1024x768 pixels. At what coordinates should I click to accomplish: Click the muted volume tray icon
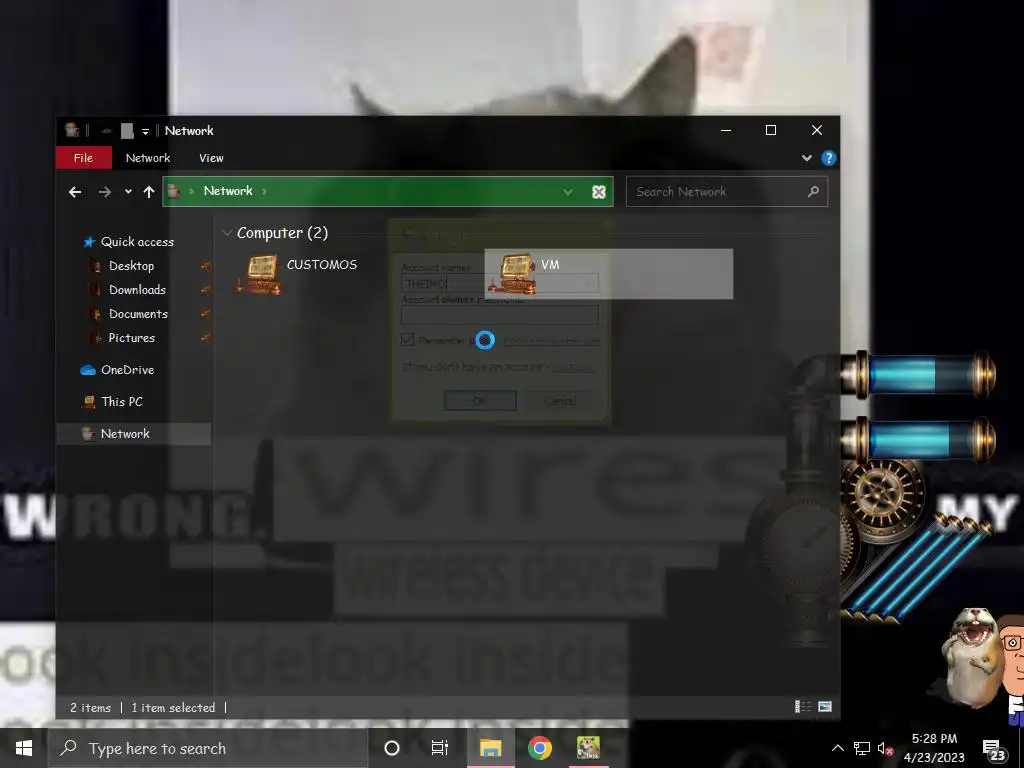click(885, 748)
